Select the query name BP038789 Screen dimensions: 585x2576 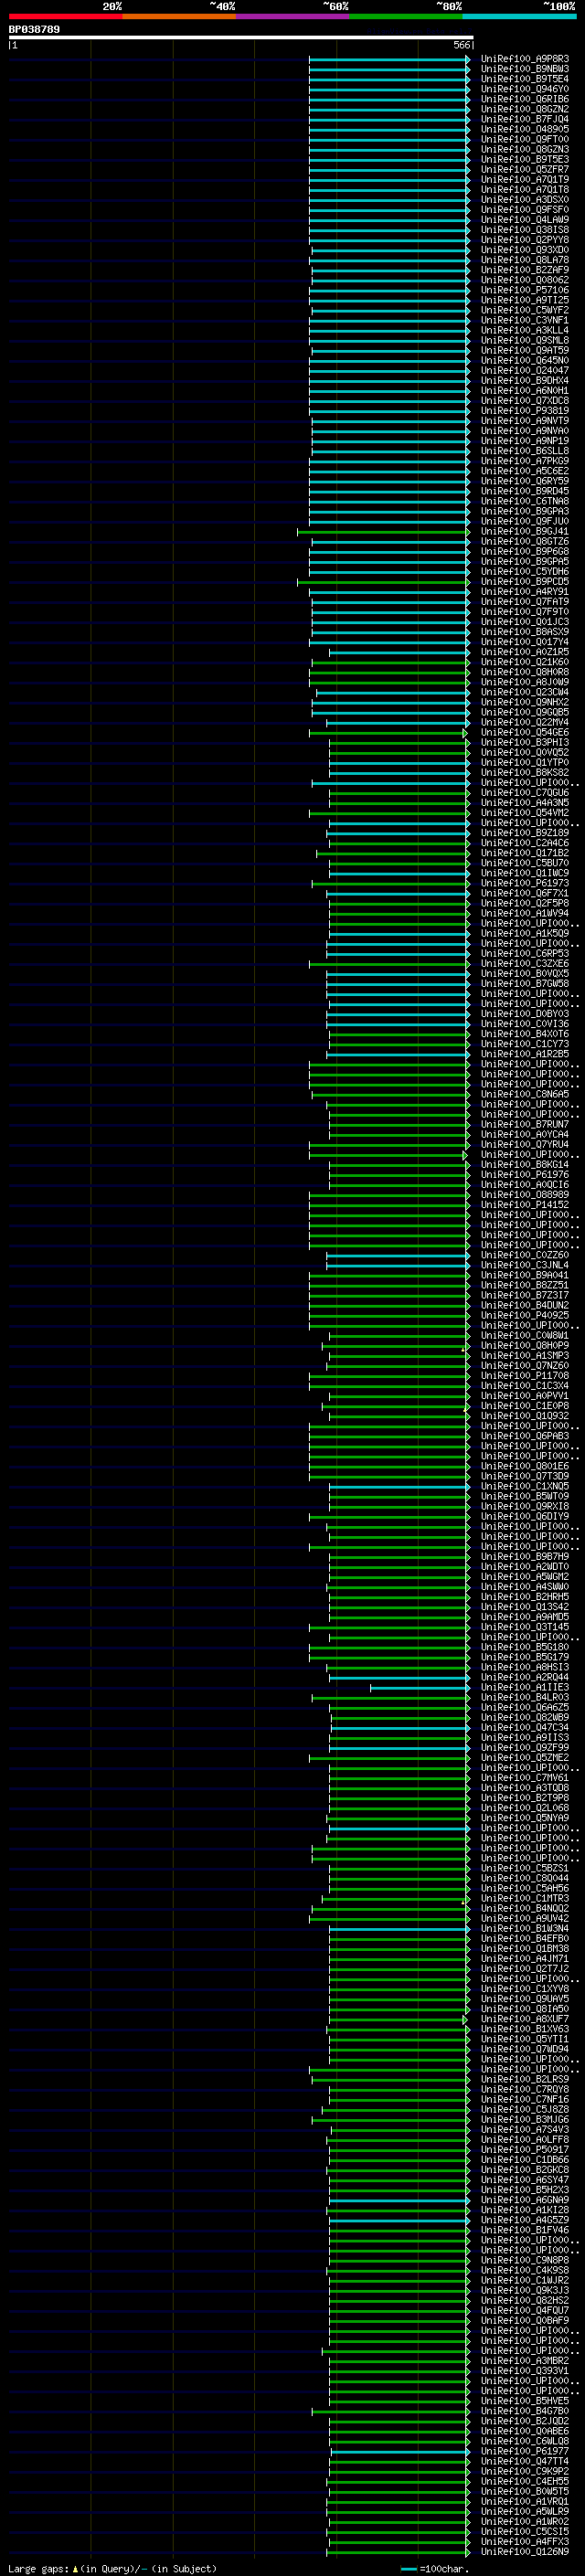pyautogui.click(x=34, y=30)
